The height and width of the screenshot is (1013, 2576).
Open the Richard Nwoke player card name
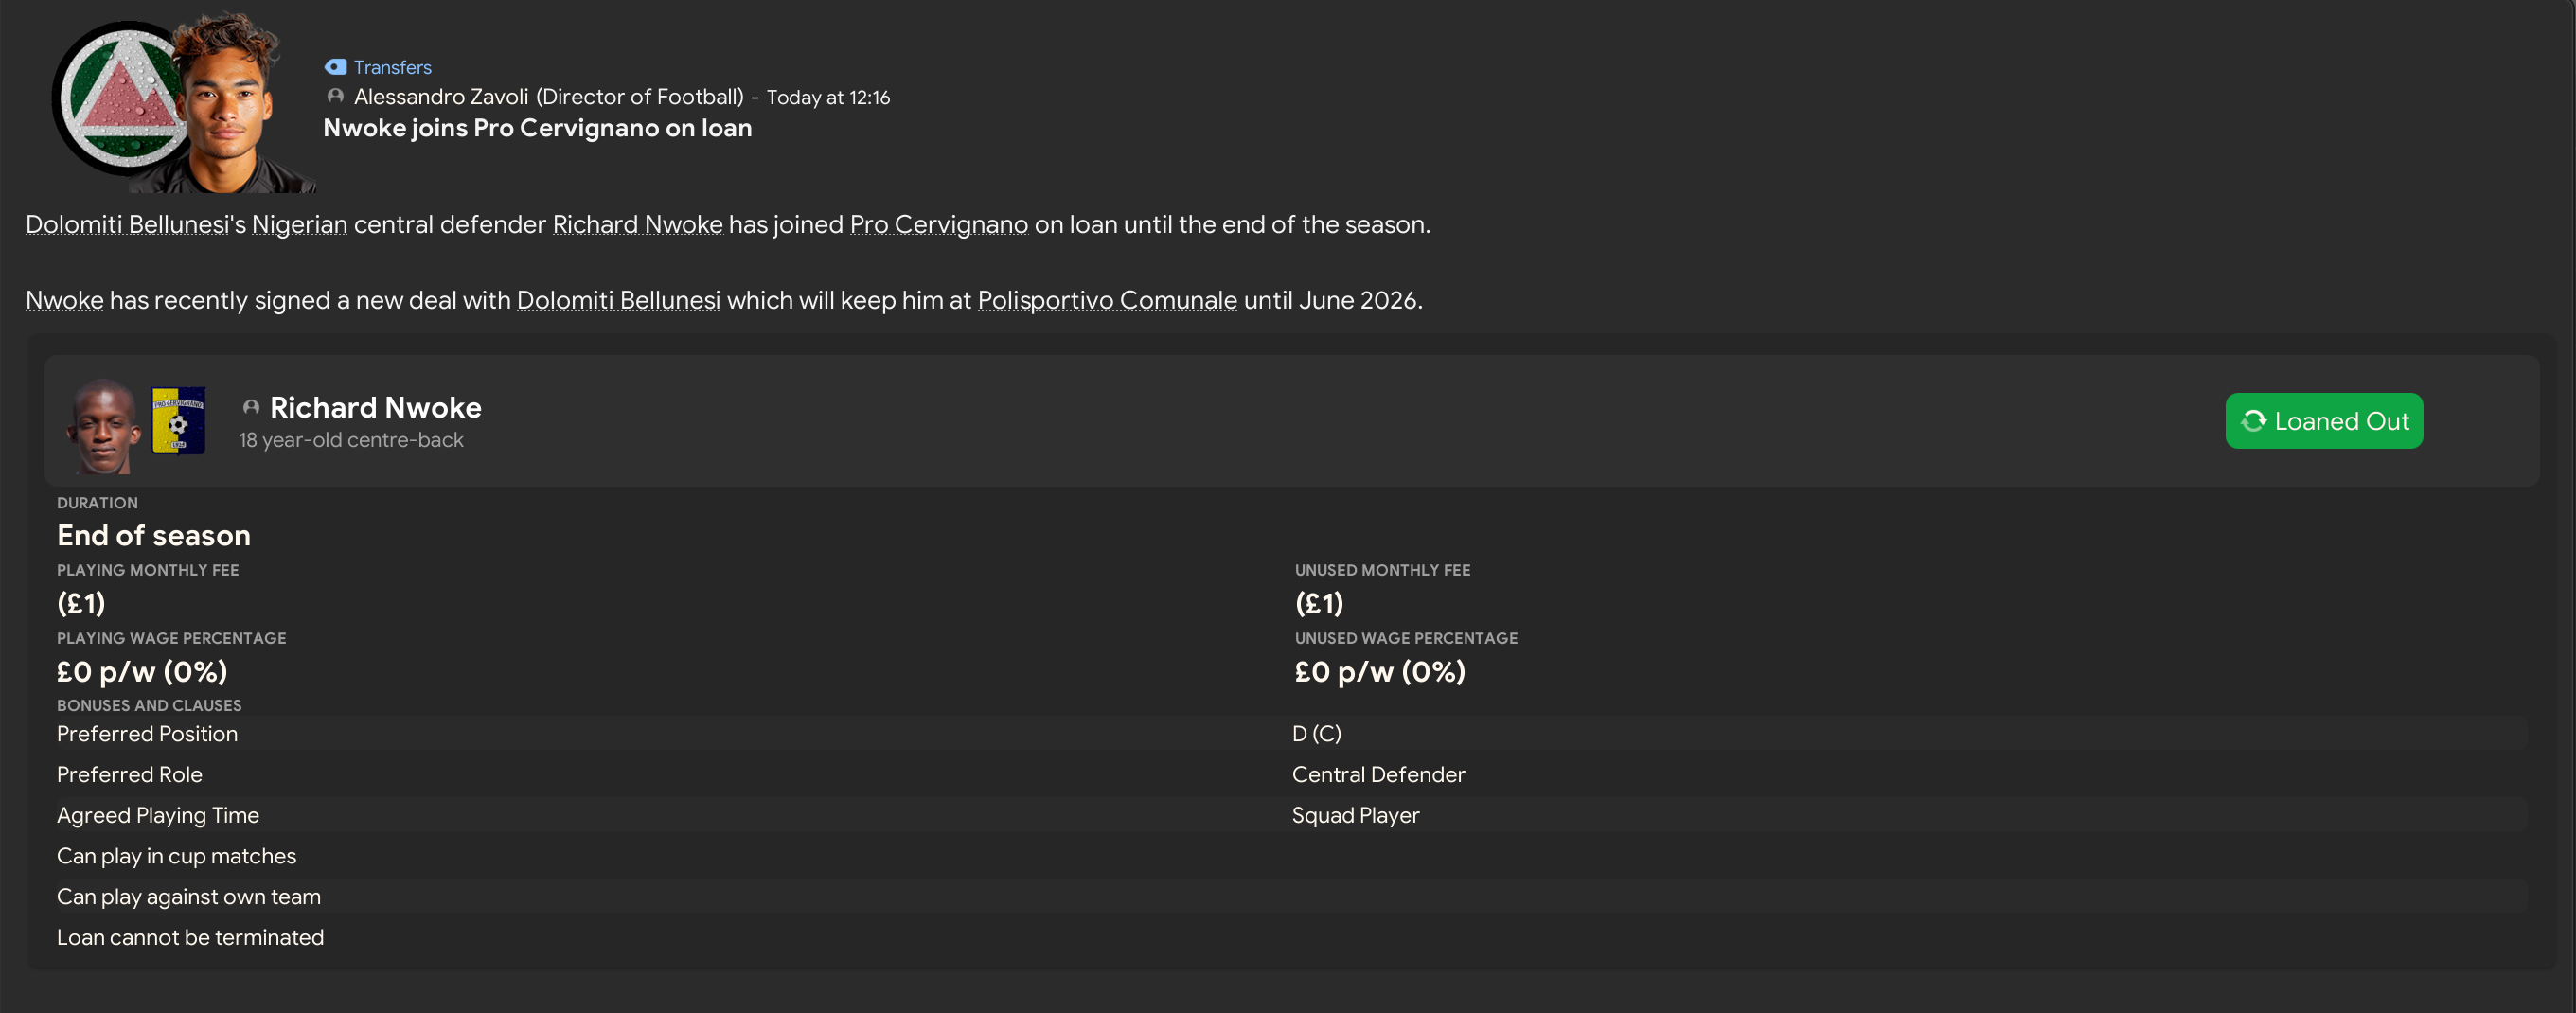click(x=375, y=408)
